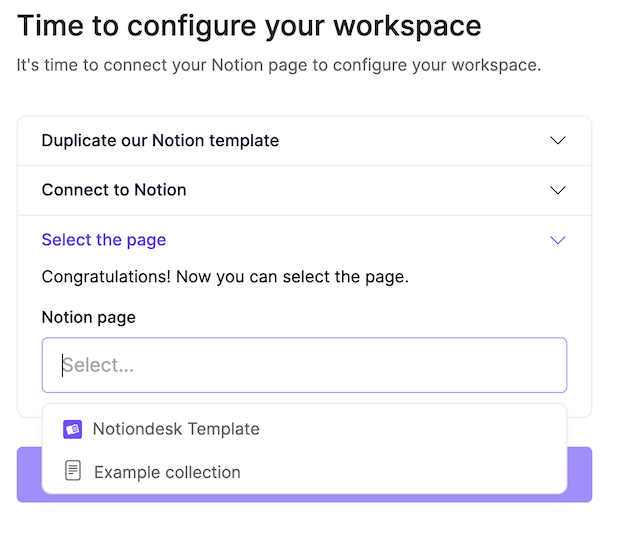Click the blinking text cursor in the Select field
640x540 pixels.
click(x=63, y=365)
